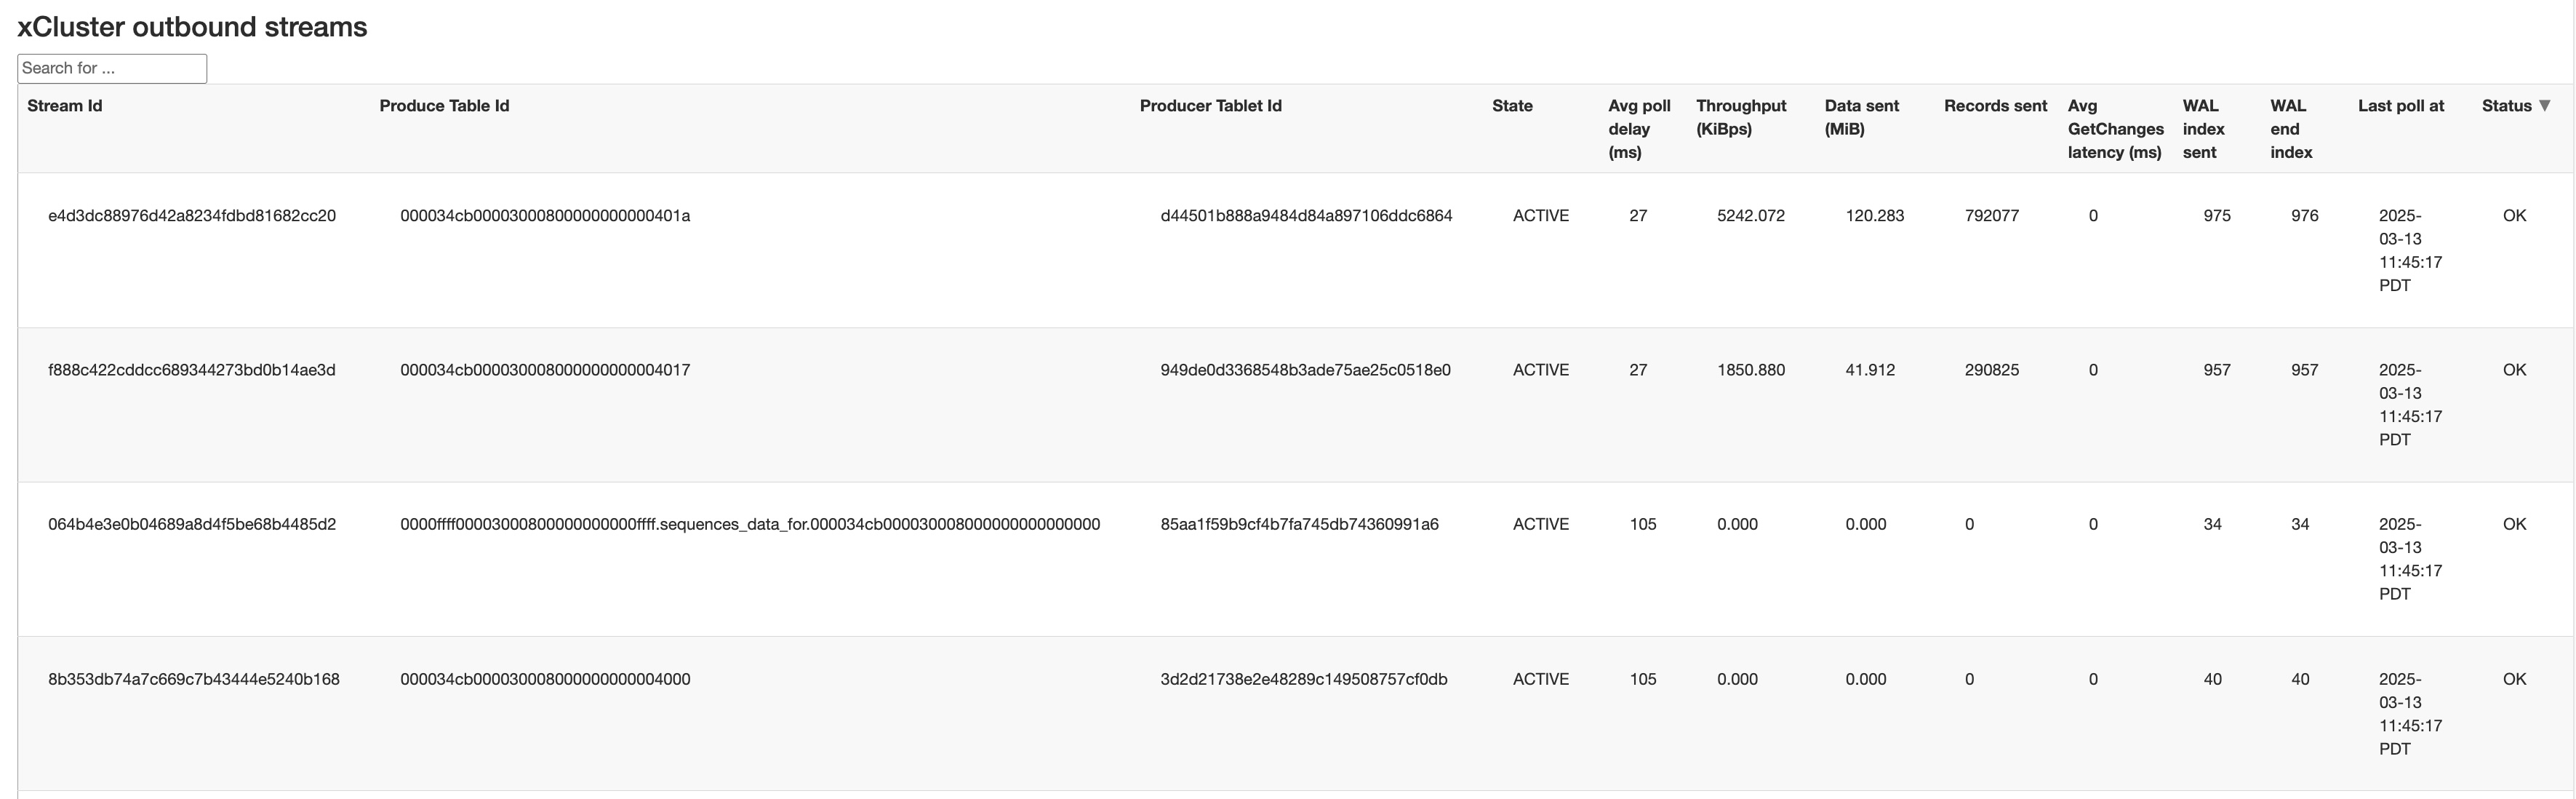Sort by Produce Table Id header
Image resolution: width=2576 pixels, height=799 pixels.
tap(444, 105)
